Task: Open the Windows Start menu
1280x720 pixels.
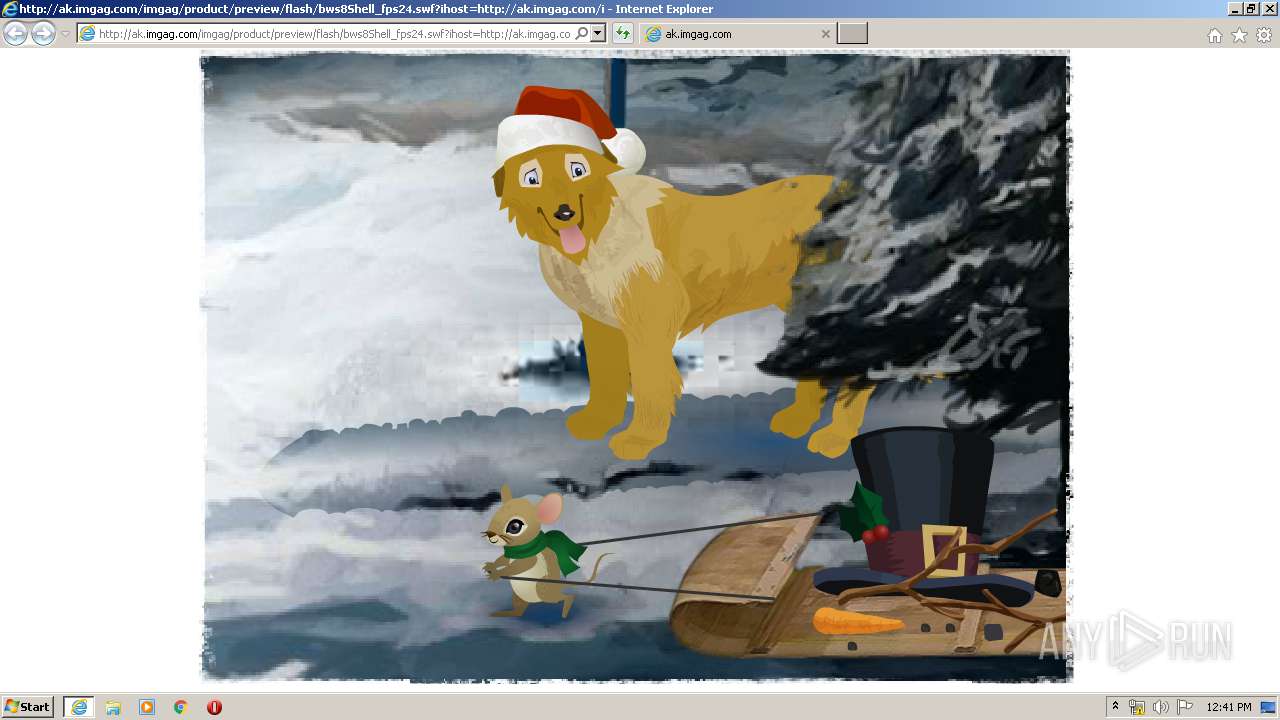Action: (28, 707)
